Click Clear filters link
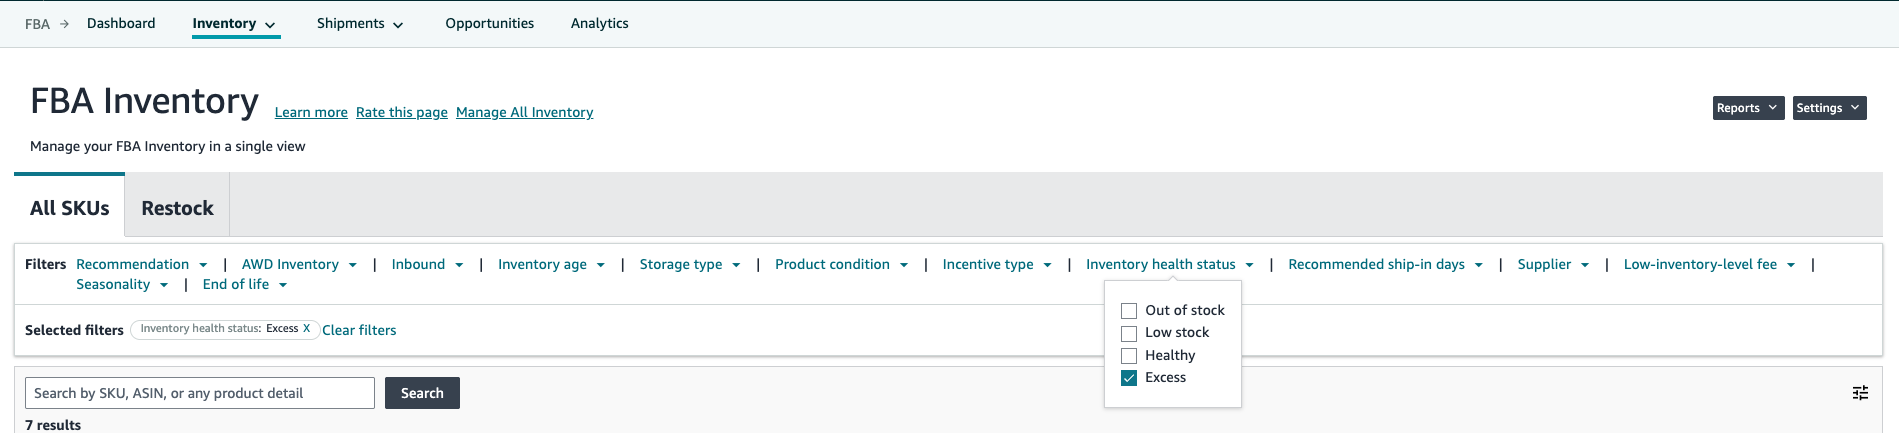 pyautogui.click(x=359, y=330)
